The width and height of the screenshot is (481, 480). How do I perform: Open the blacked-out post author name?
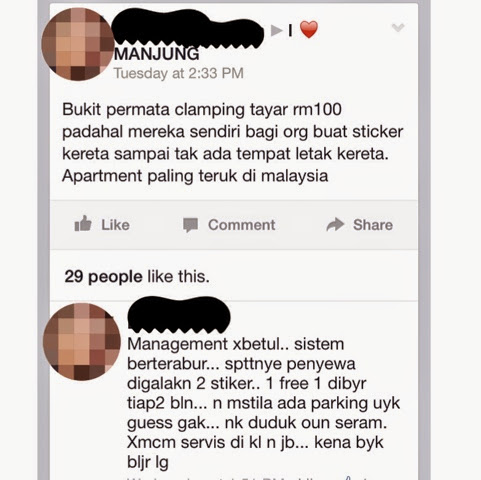188,29
